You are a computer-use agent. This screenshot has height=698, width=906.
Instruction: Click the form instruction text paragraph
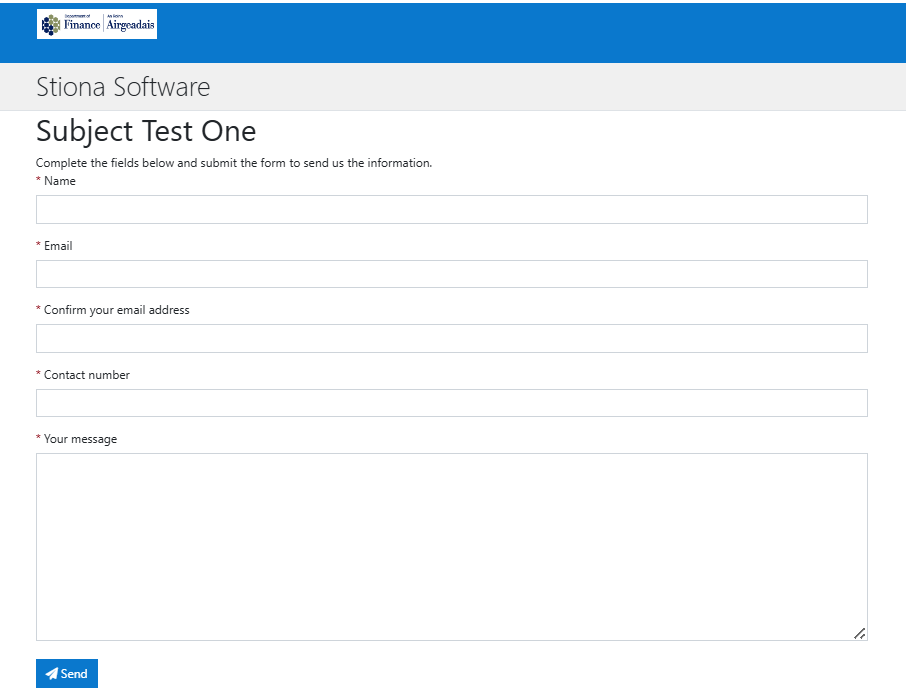[x=234, y=163]
